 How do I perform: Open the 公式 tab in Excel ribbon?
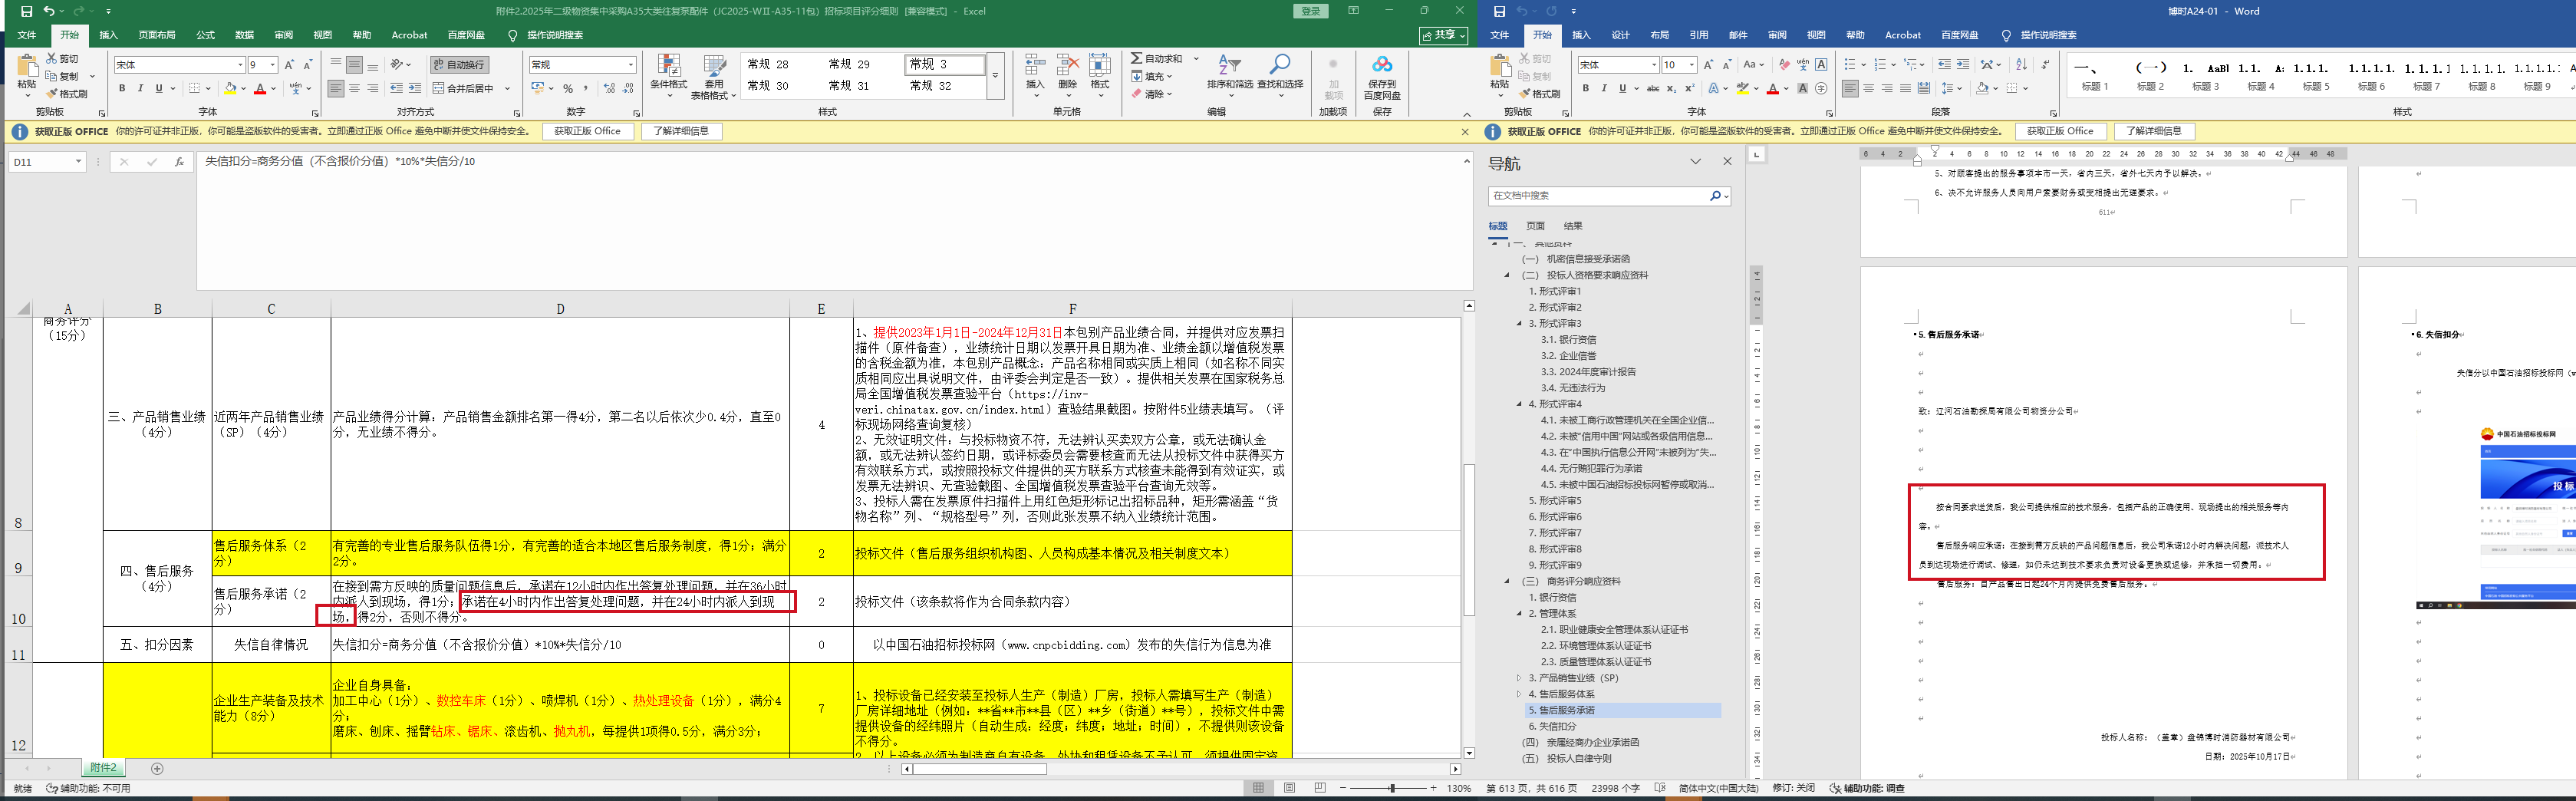(205, 35)
